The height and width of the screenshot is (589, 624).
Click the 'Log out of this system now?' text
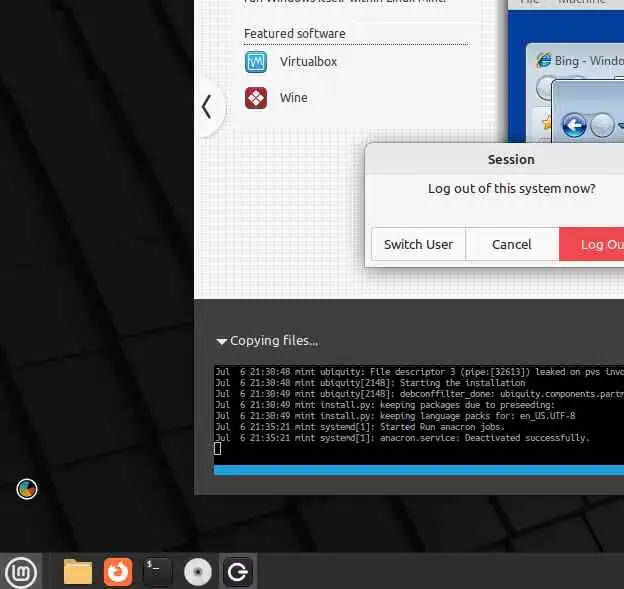(511, 188)
